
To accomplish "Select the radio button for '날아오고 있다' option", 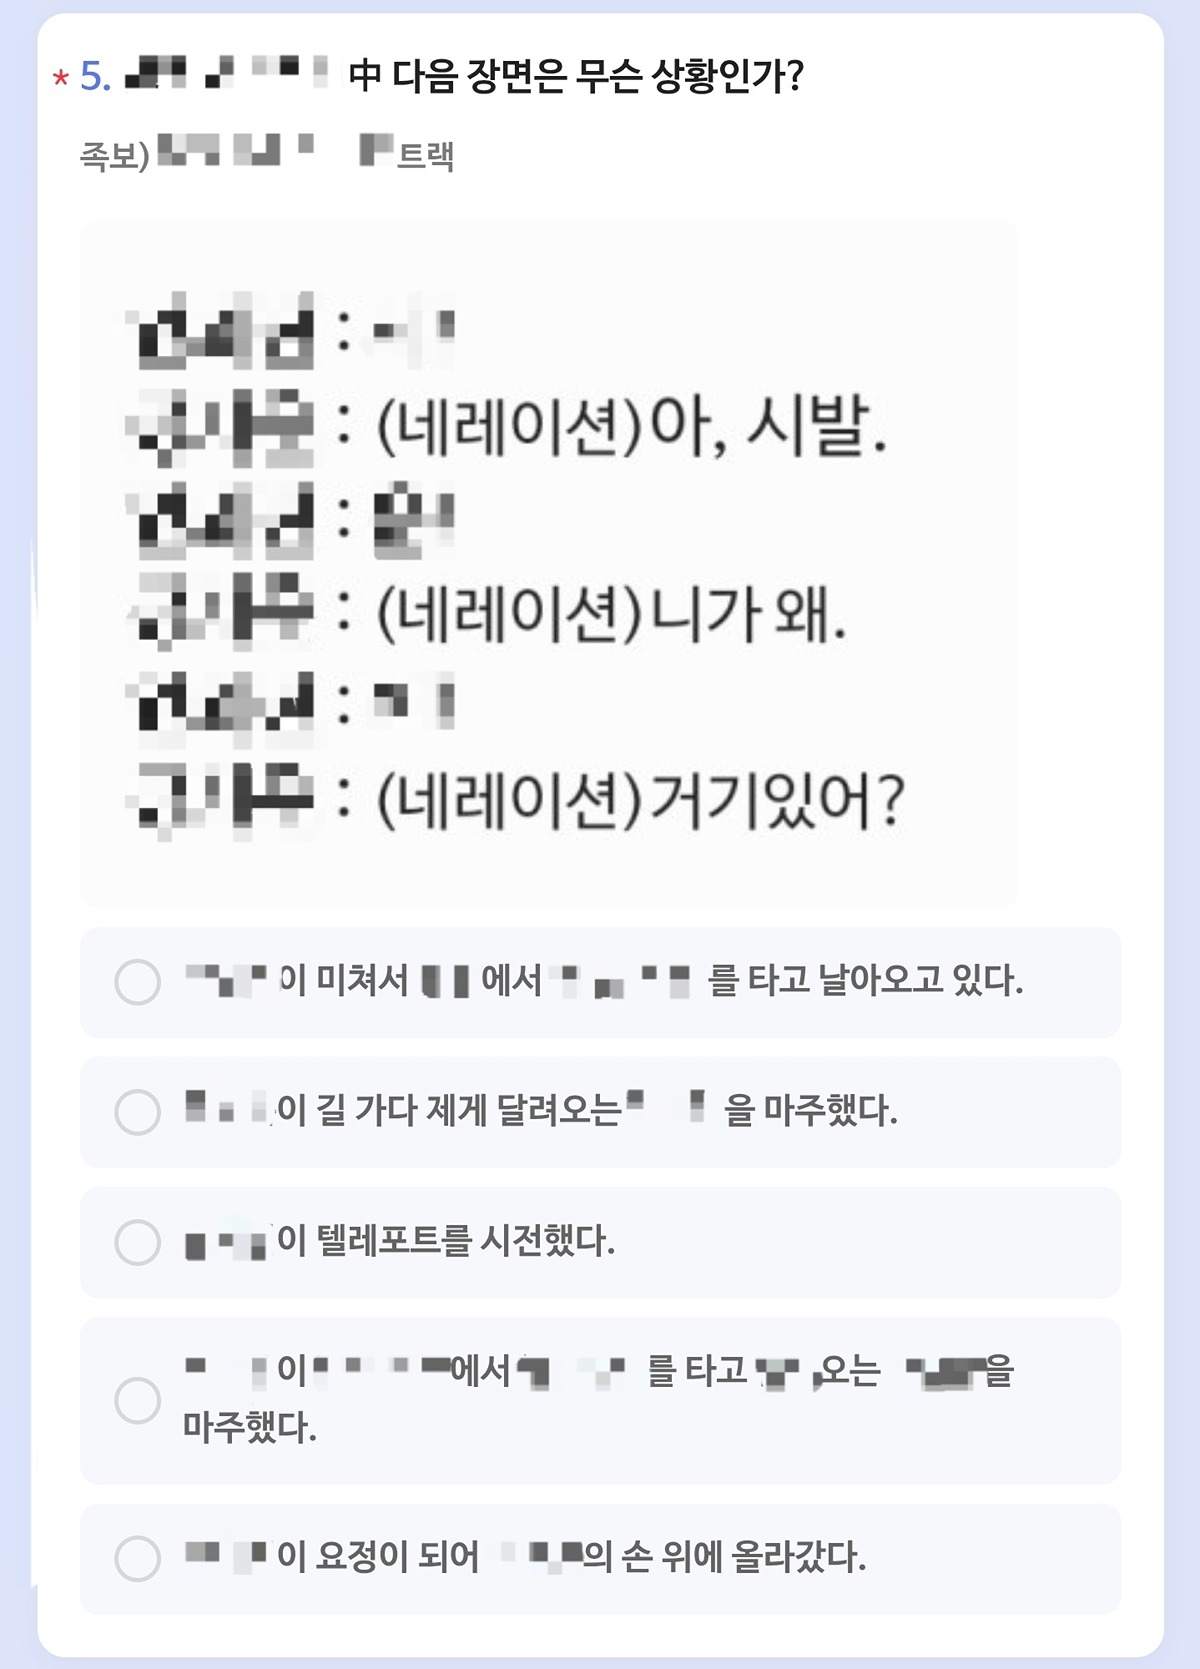I will 138,982.
